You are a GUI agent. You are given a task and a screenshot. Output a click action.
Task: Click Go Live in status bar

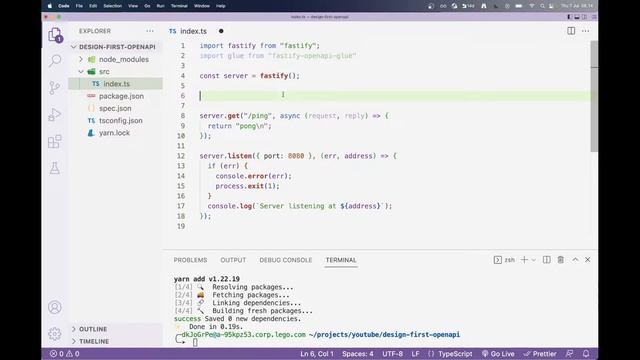(x=497, y=354)
